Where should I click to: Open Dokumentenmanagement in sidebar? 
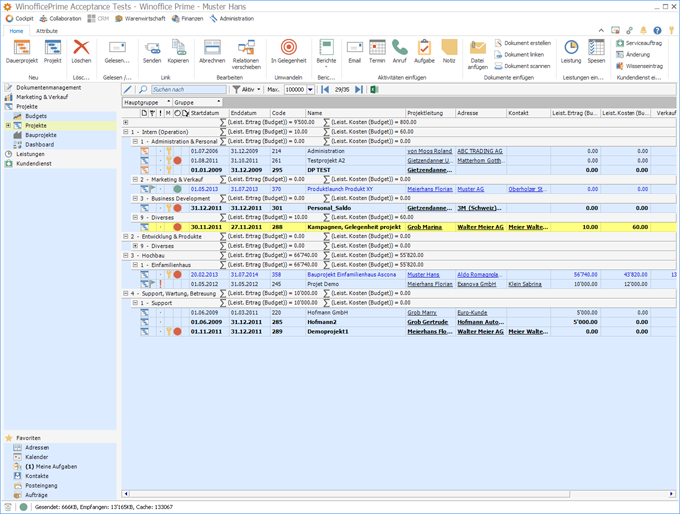[49, 88]
